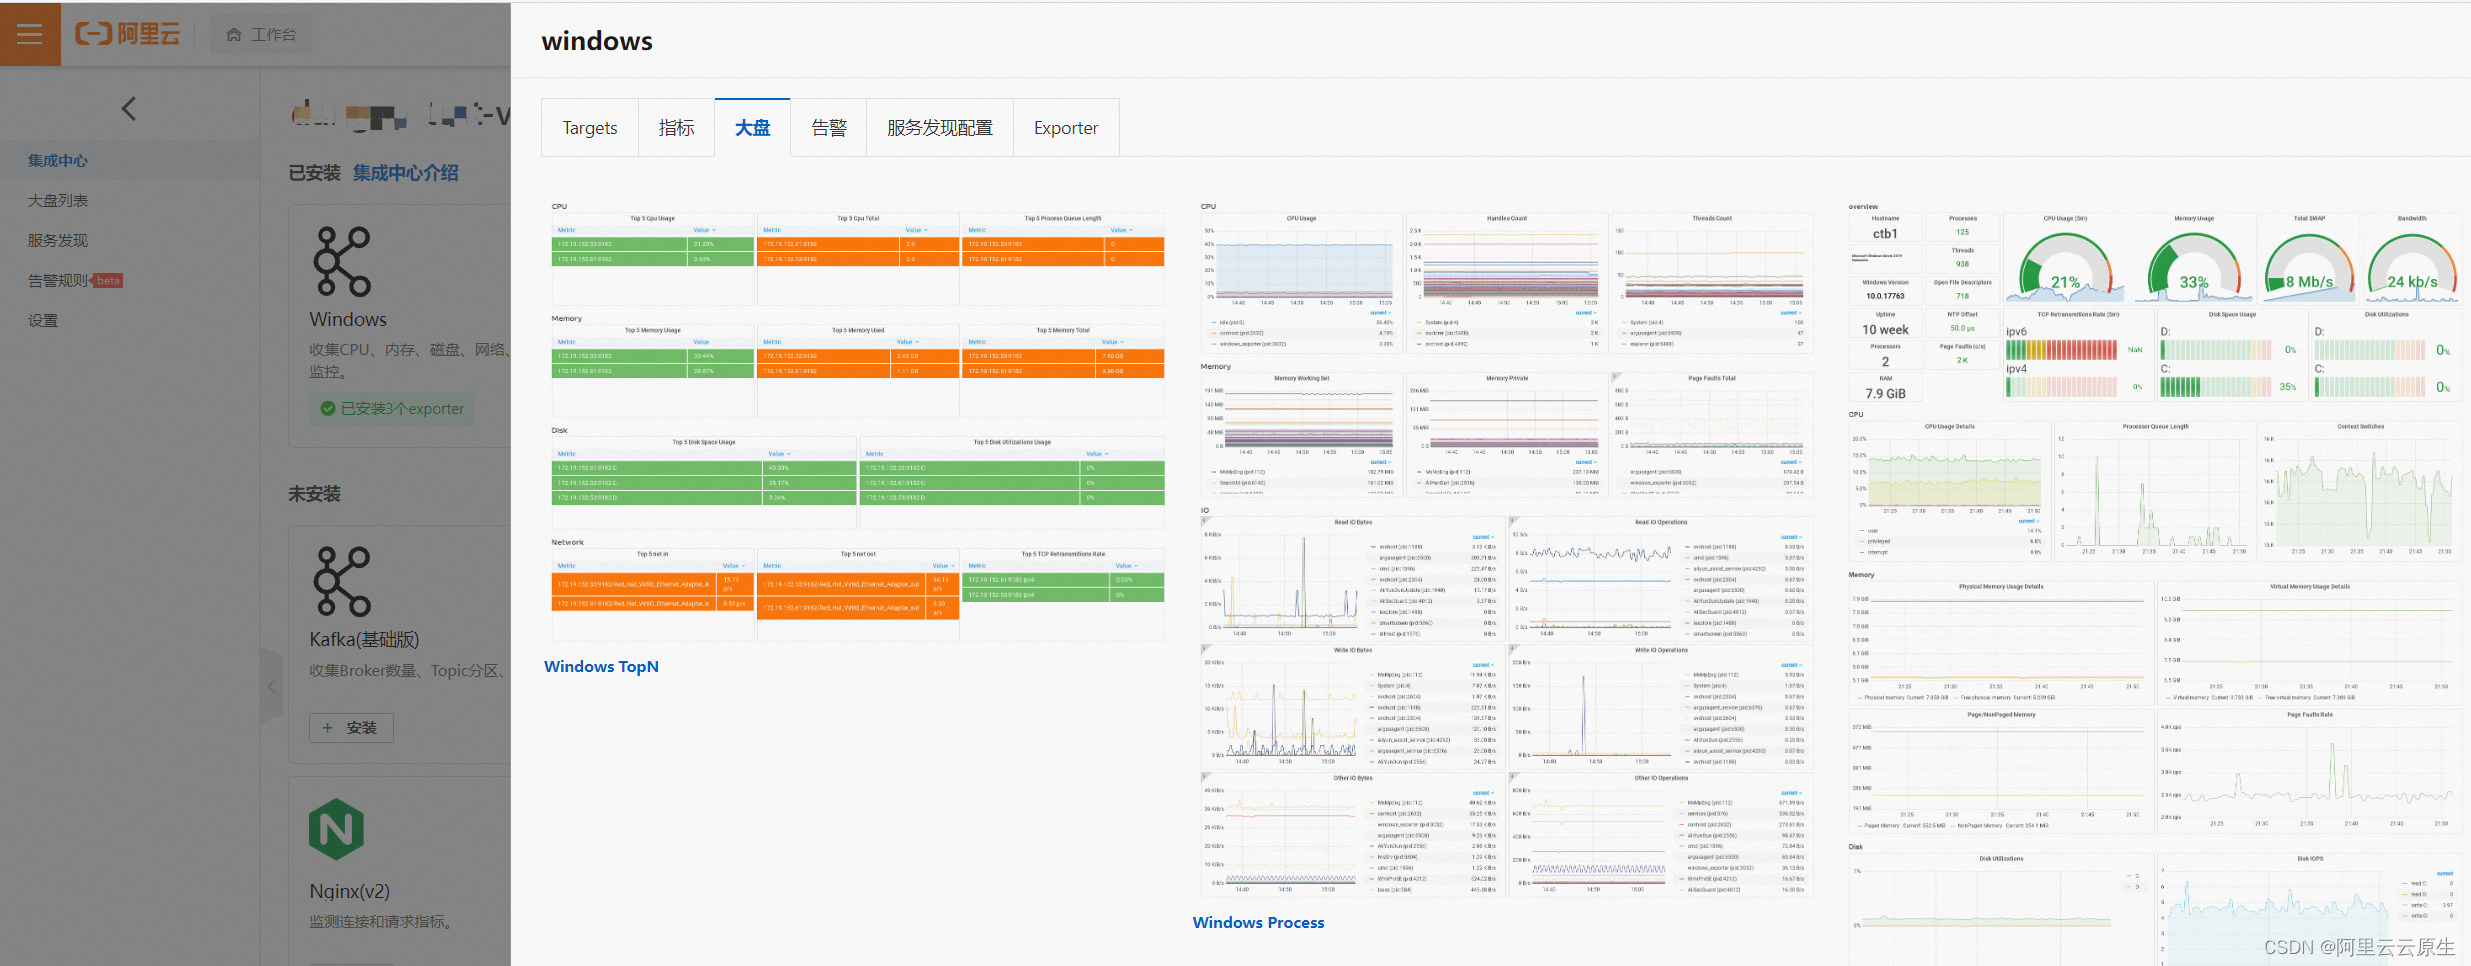This screenshot has width=2471, height=966.
Task: Click the windows panel heading
Action: coord(597,41)
